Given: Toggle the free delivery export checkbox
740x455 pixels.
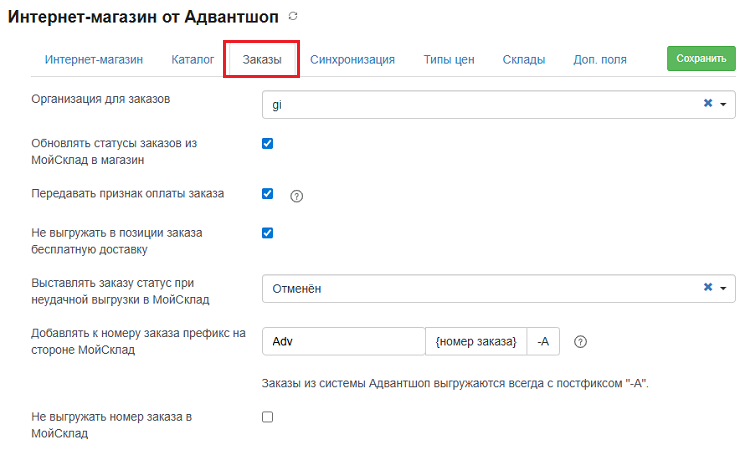Looking at the screenshot, I should (x=268, y=233).
